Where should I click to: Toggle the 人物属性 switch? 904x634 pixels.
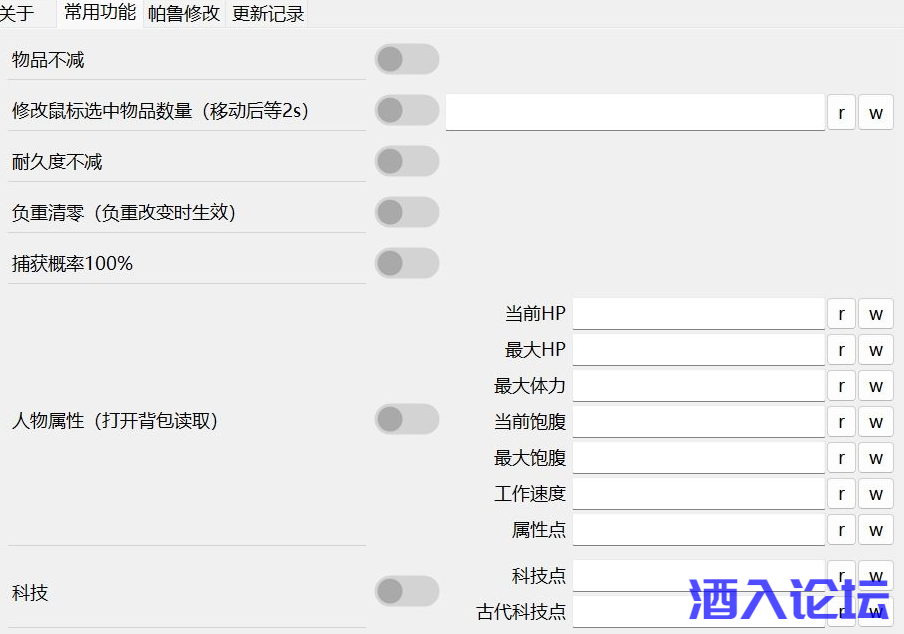point(407,420)
